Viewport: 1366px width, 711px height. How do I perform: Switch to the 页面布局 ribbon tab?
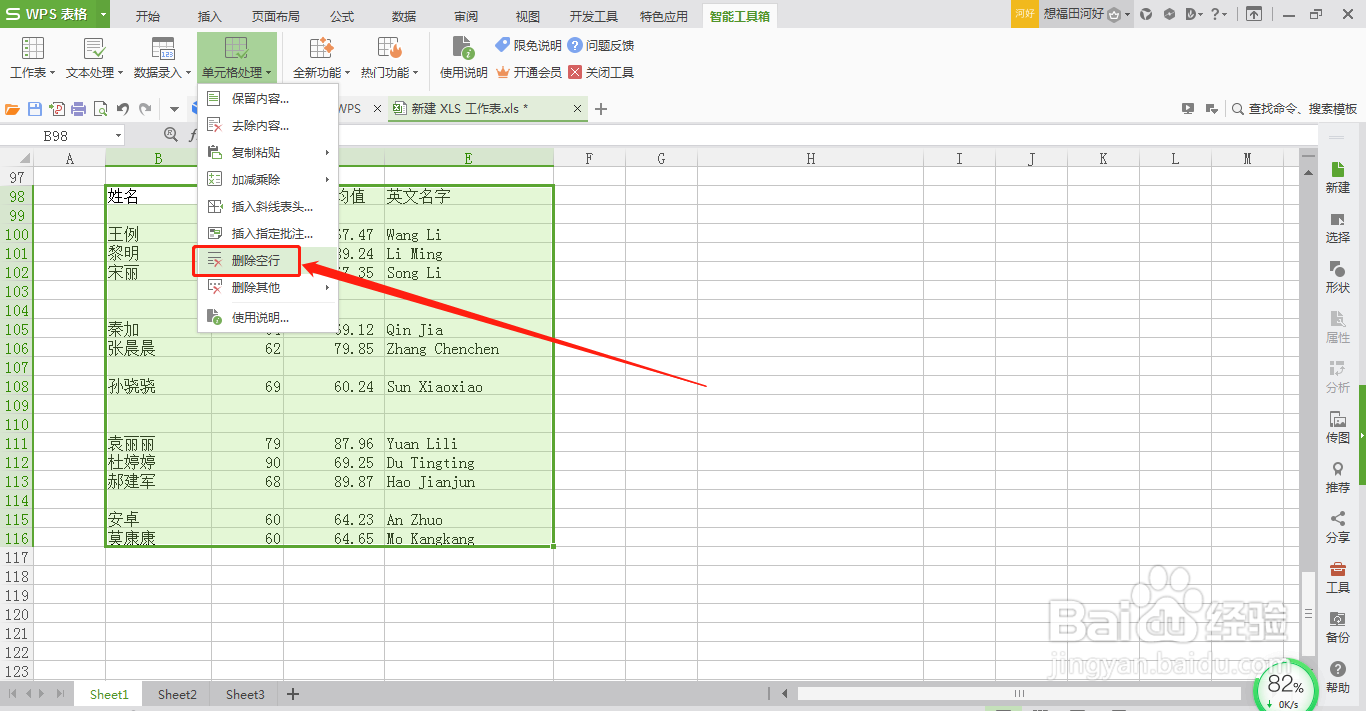tap(275, 16)
